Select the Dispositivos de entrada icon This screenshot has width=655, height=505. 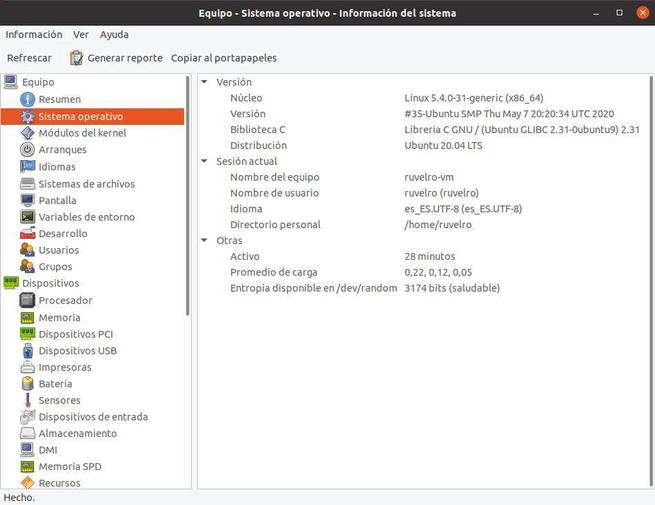pyautogui.click(x=28, y=417)
